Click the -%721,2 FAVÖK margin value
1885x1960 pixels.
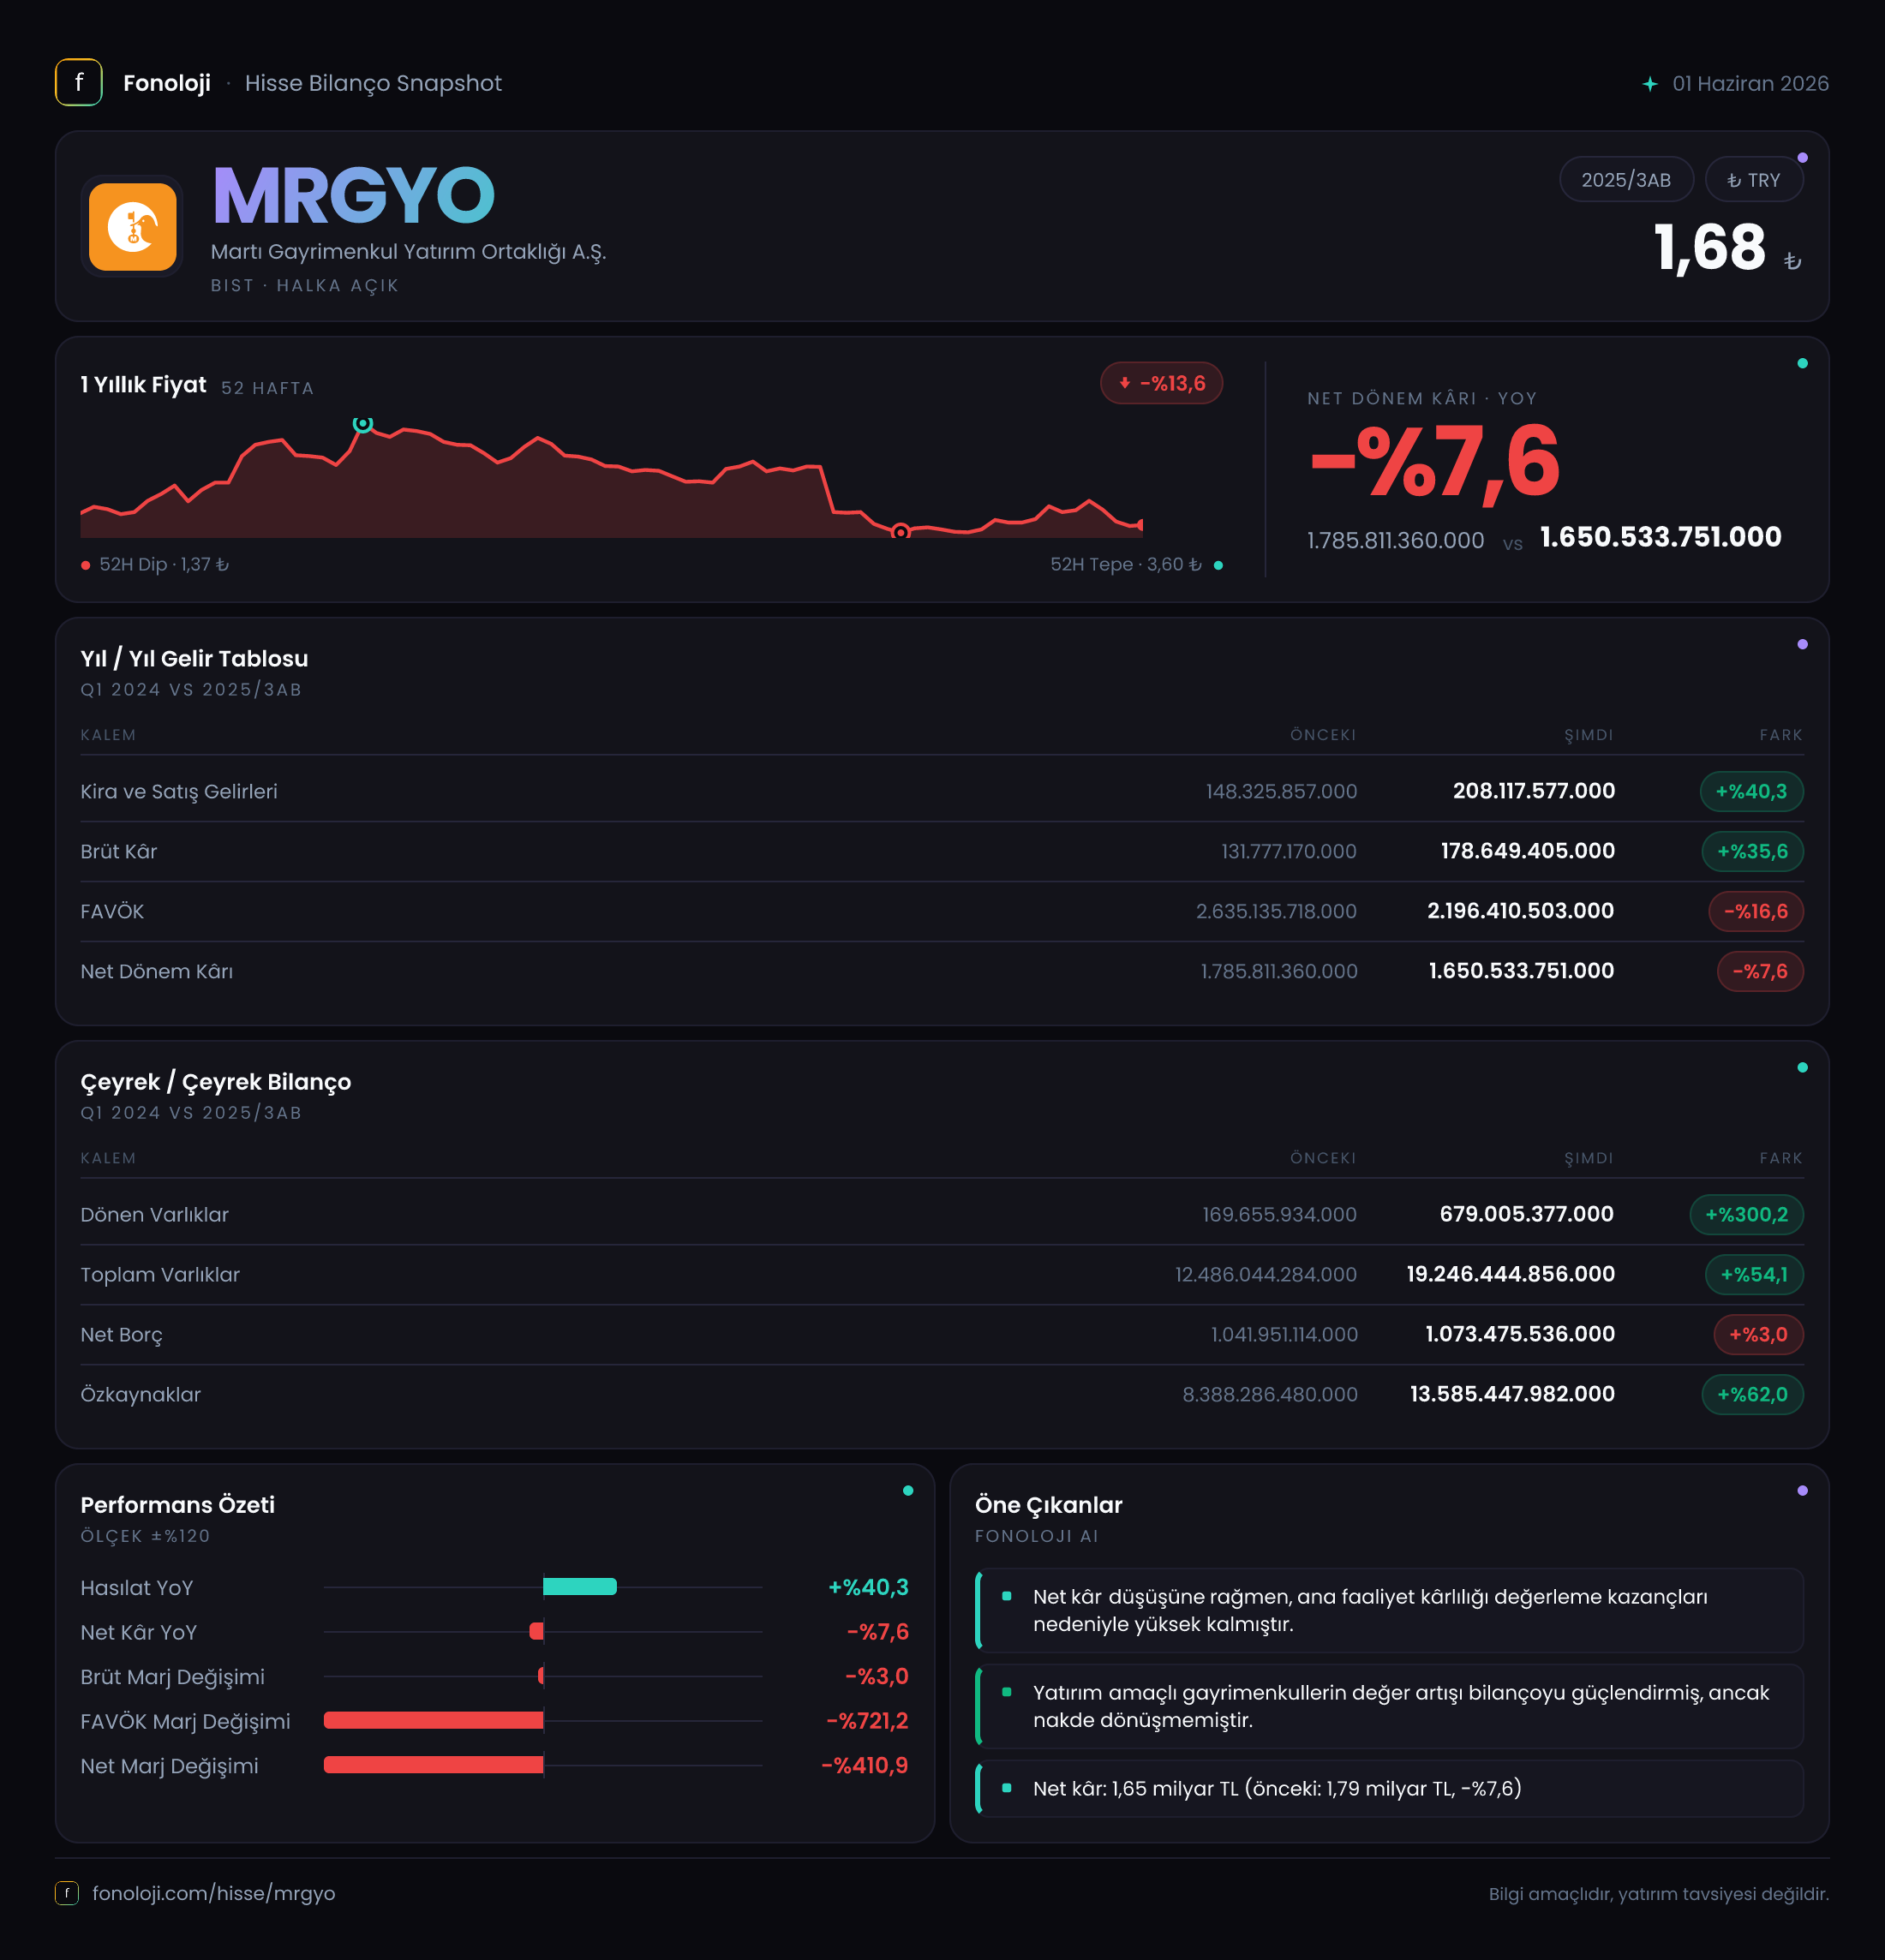pyautogui.click(x=867, y=1721)
